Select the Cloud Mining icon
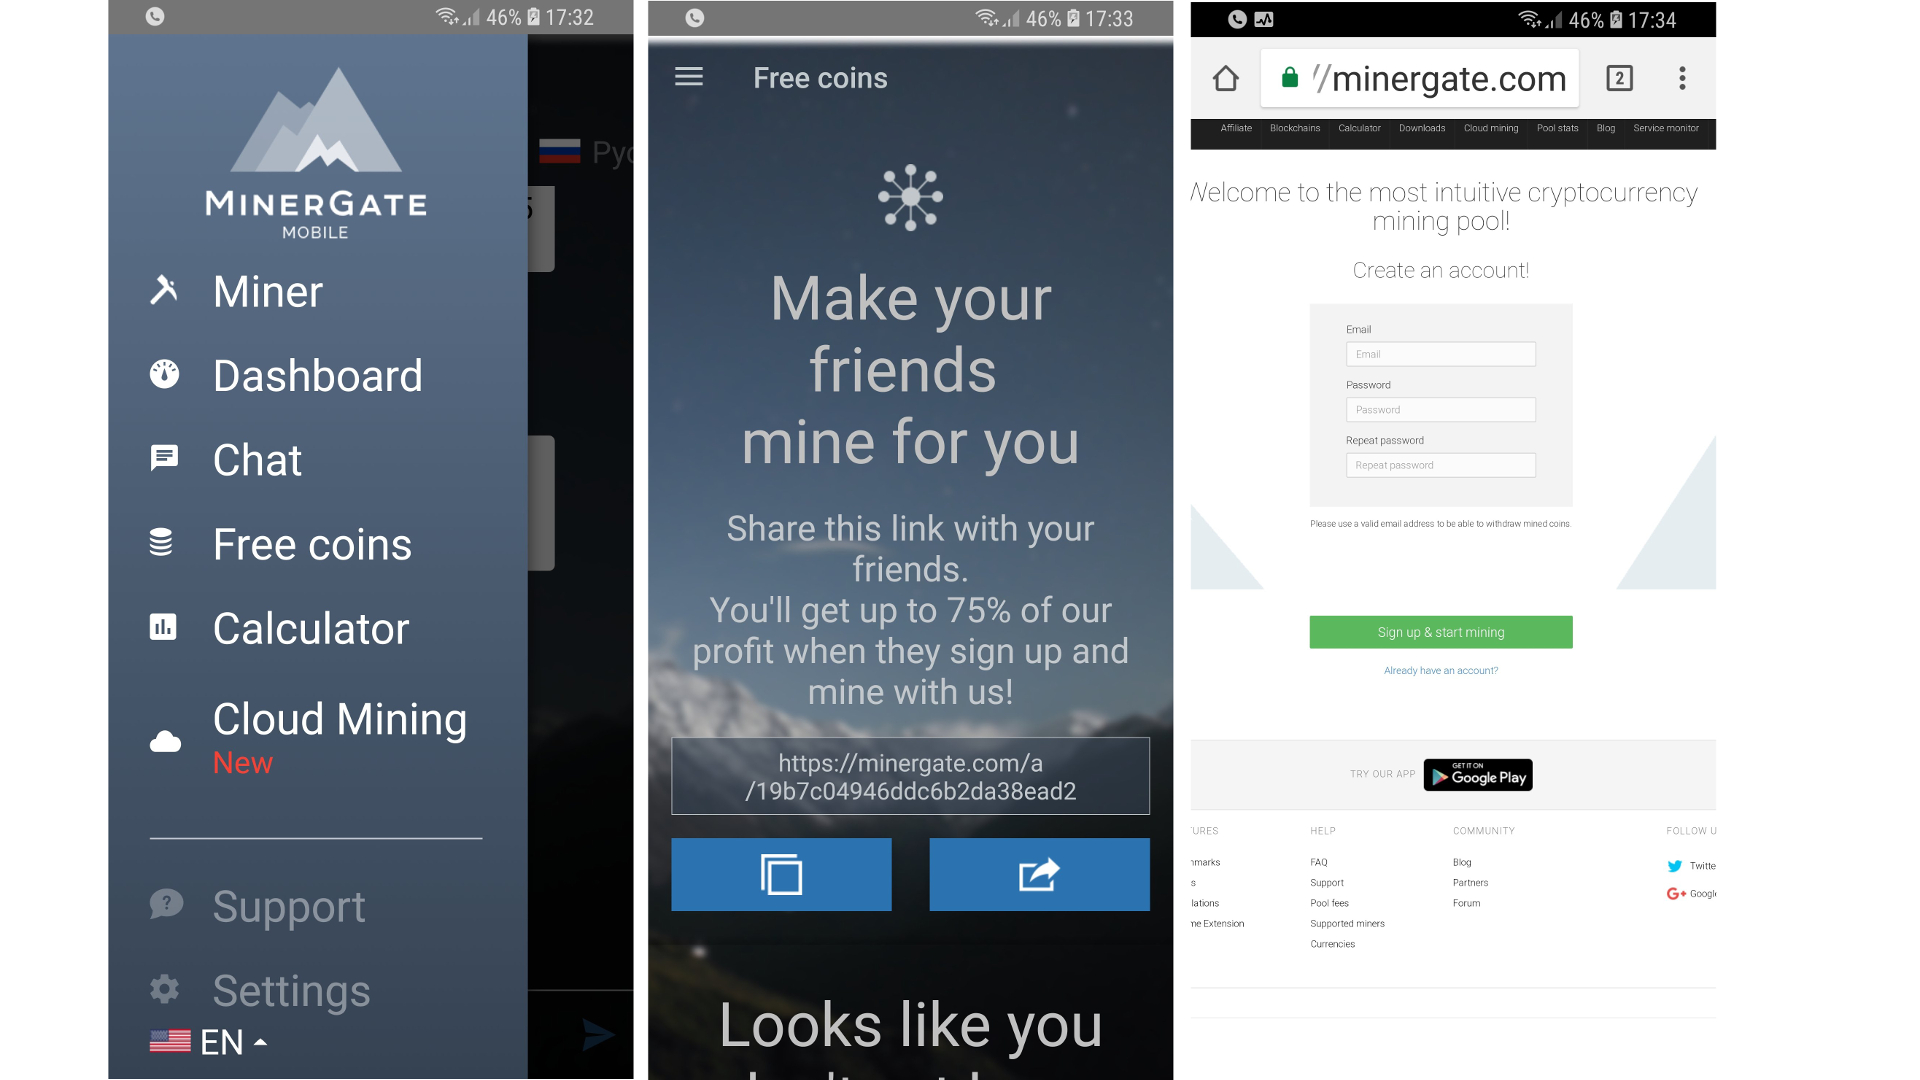Screen dimensions: 1920x1080 165,738
